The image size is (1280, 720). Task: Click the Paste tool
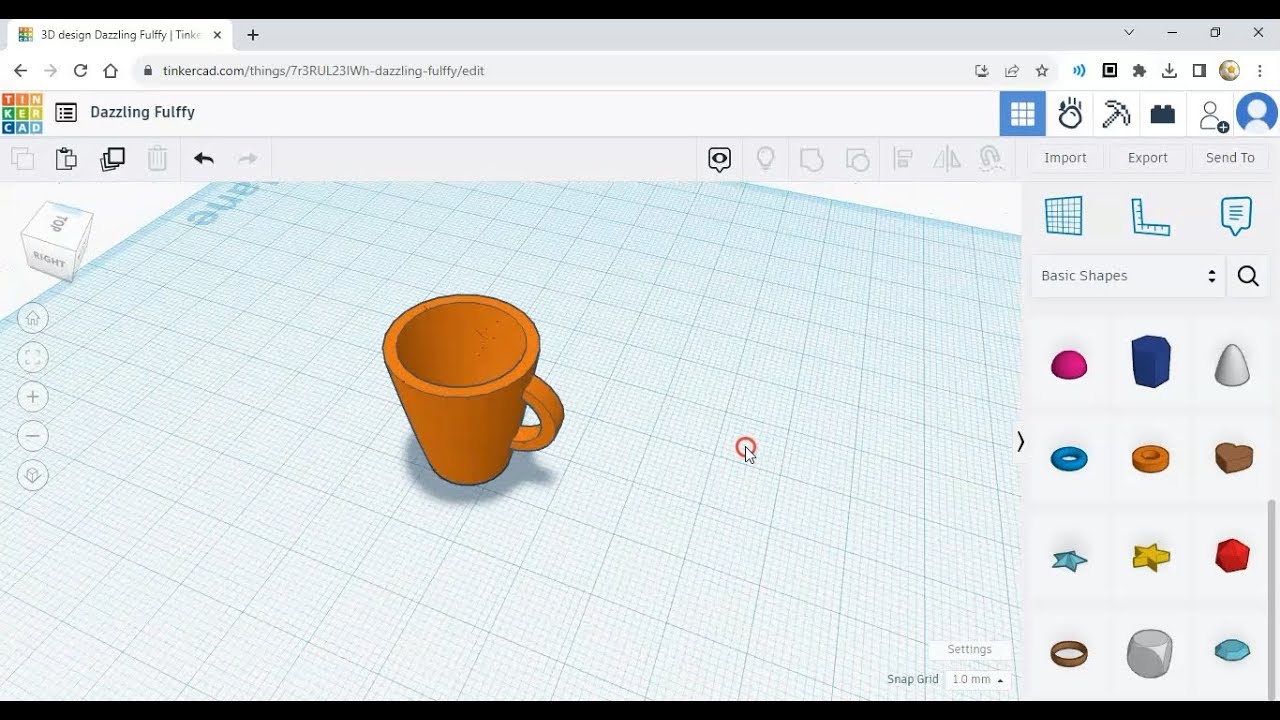[66, 159]
